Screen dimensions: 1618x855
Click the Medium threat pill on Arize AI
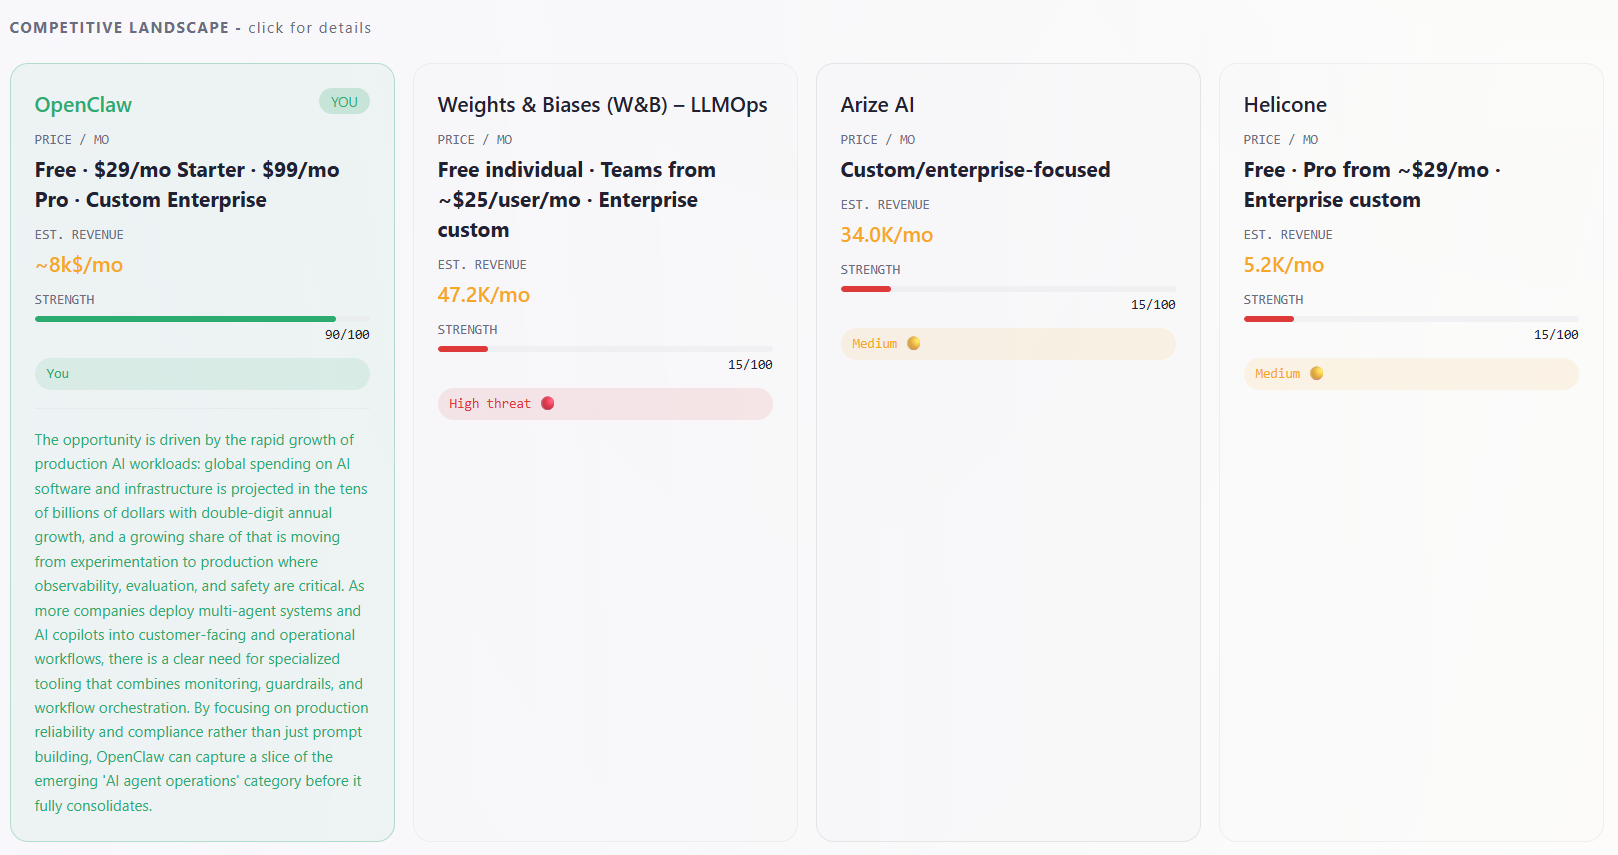point(1007,344)
